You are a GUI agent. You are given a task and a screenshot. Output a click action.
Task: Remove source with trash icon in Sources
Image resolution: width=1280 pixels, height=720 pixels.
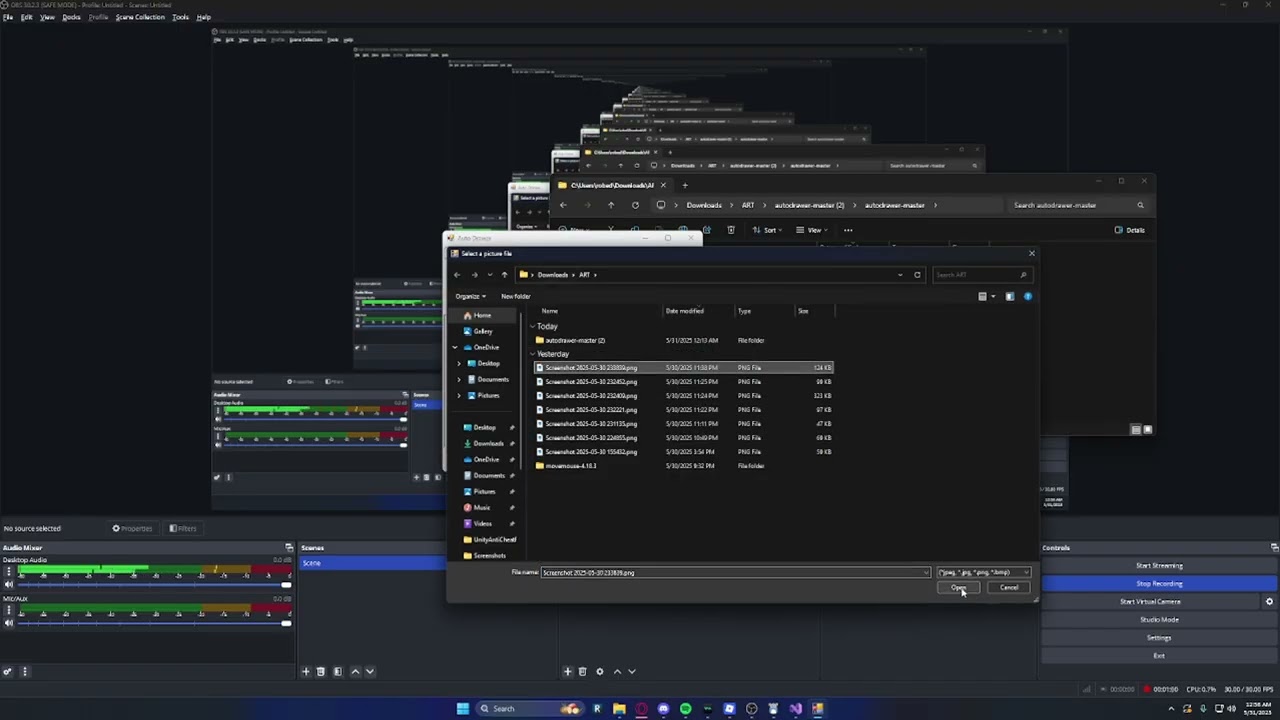click(x=582, y=672)
